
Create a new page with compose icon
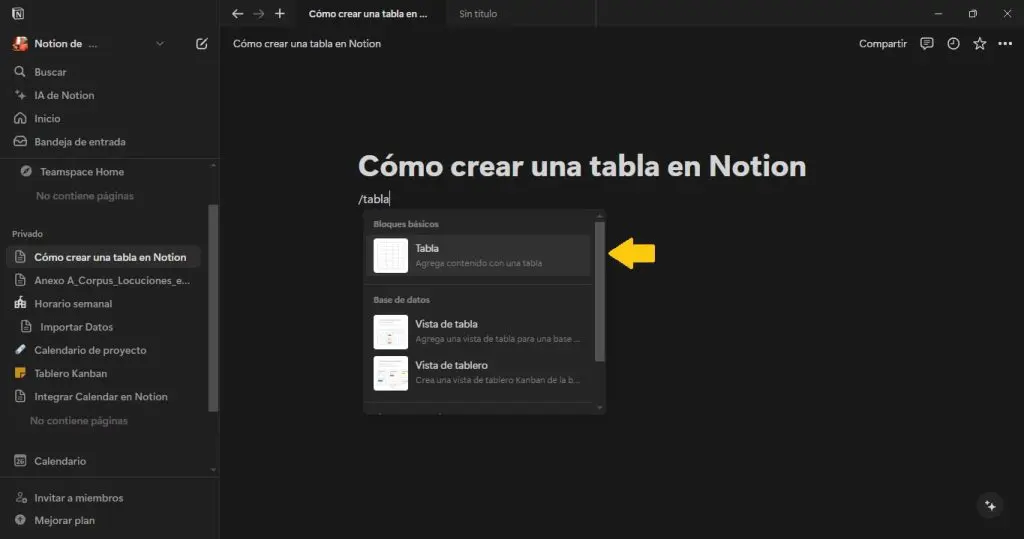coord(202,44)
